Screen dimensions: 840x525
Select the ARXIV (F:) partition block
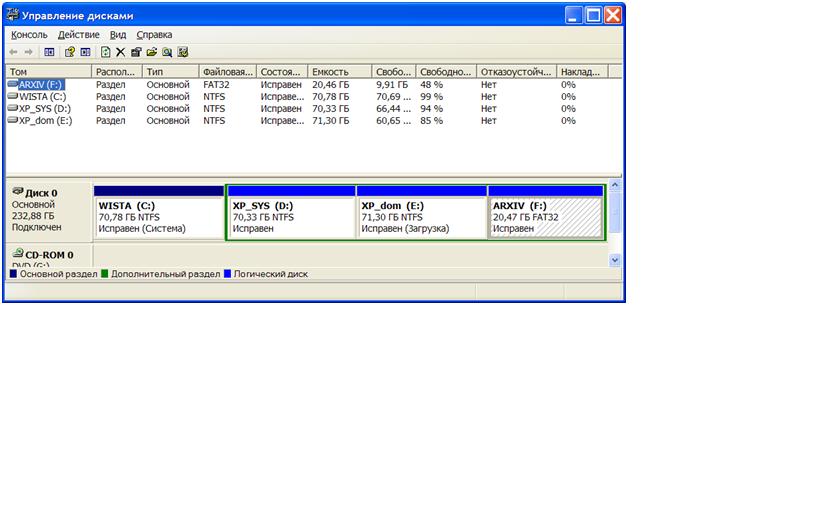(x=545, y=212)
